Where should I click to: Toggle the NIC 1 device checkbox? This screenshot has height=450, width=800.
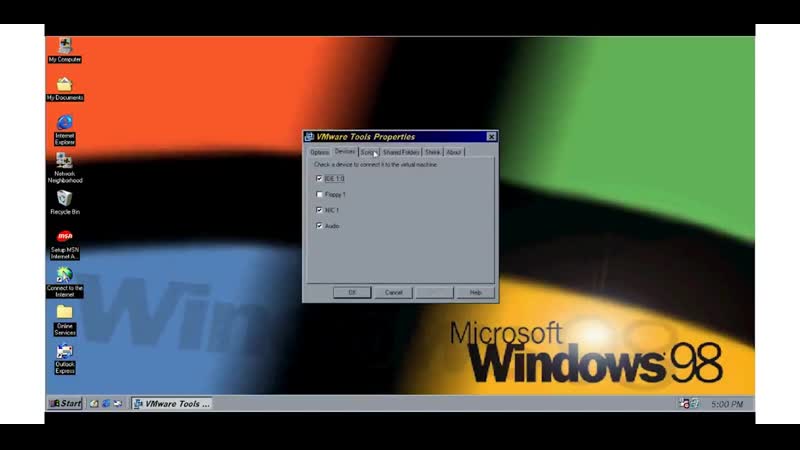pos(319,210)
